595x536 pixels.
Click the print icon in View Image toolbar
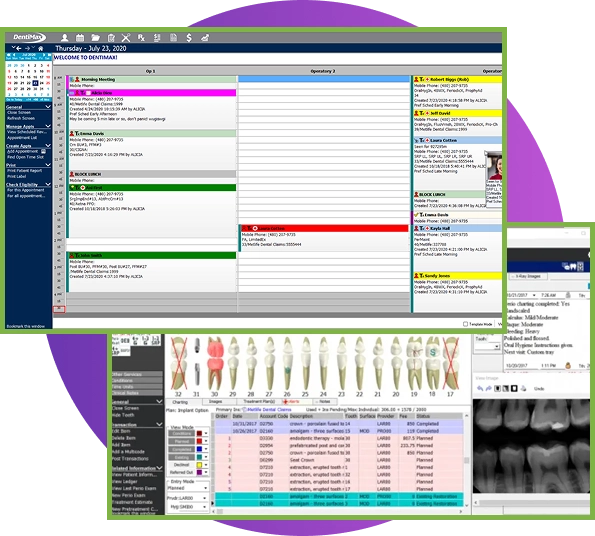tap(523, 388)
